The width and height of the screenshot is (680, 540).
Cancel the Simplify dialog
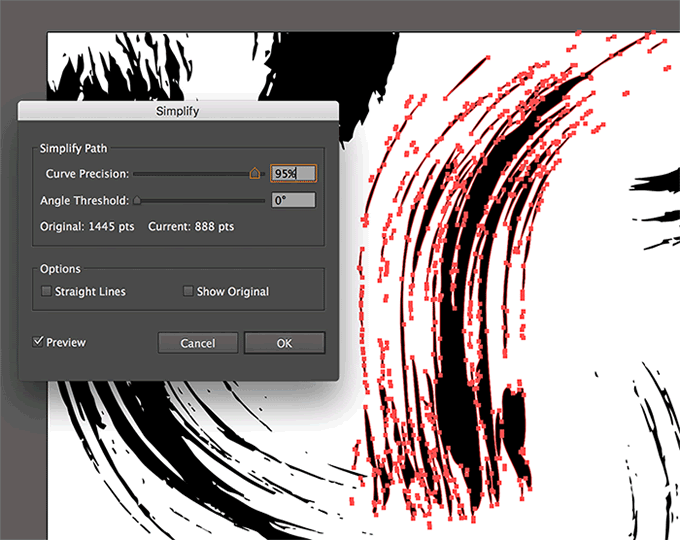198,343
